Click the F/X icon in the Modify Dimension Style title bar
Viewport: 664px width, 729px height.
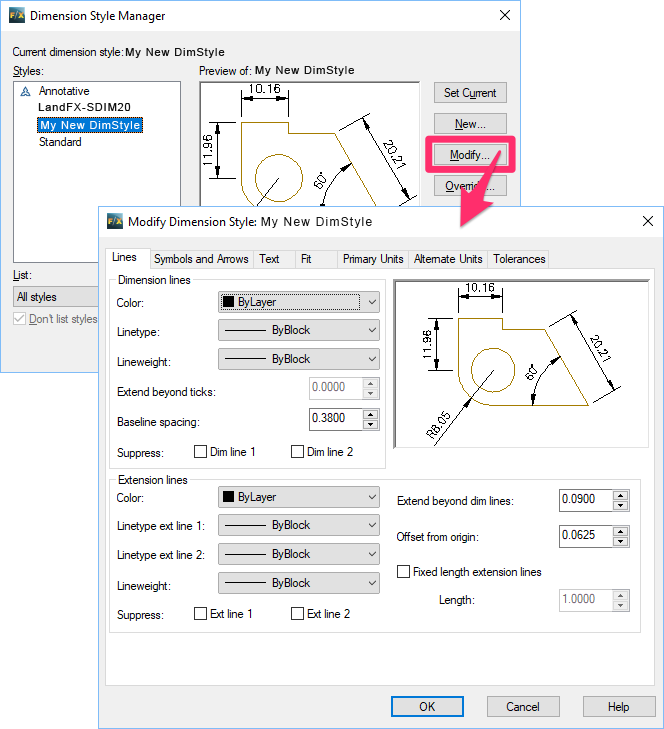point(115,221)
